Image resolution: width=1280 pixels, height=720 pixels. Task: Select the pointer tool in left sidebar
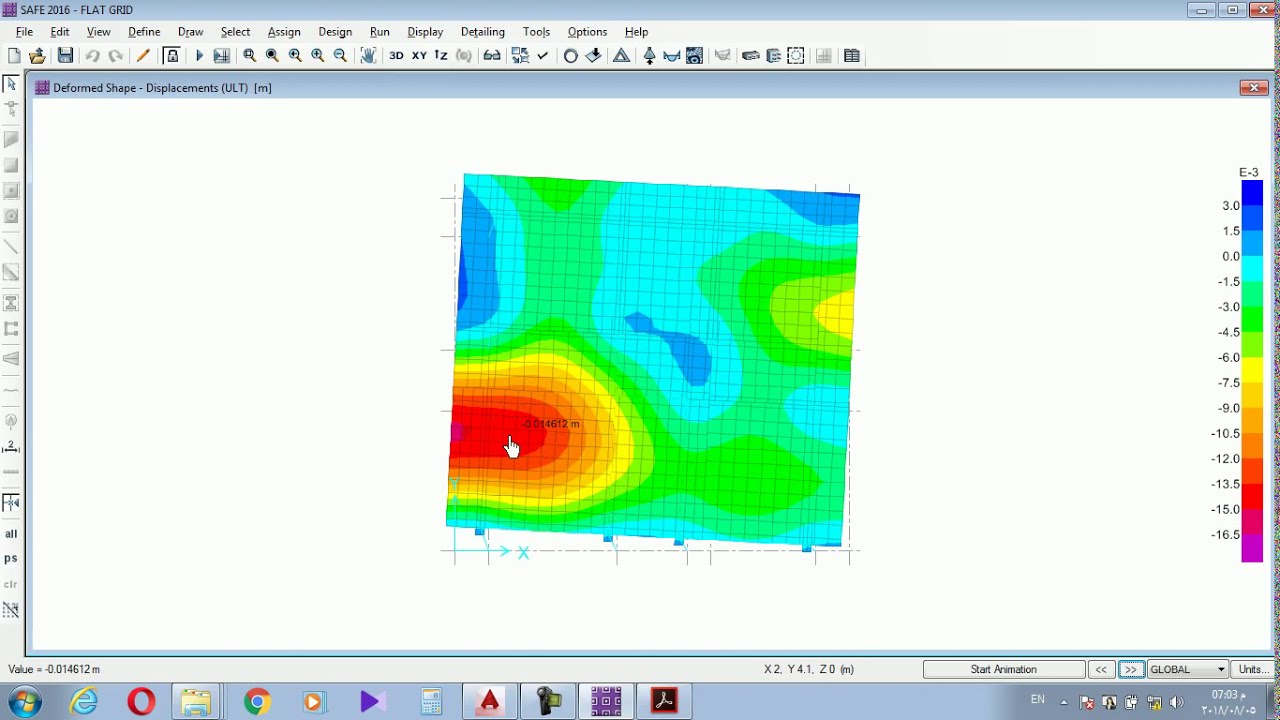[11, 85]
